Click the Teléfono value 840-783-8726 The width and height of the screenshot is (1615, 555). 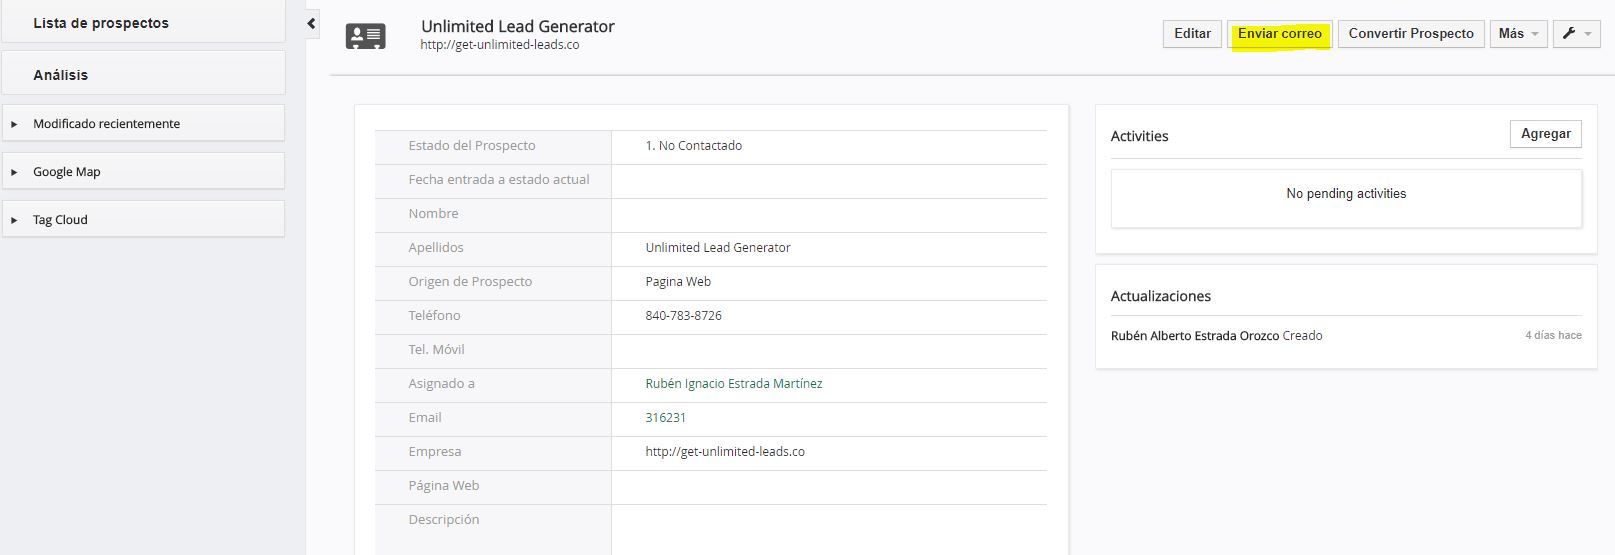(683, 316)
